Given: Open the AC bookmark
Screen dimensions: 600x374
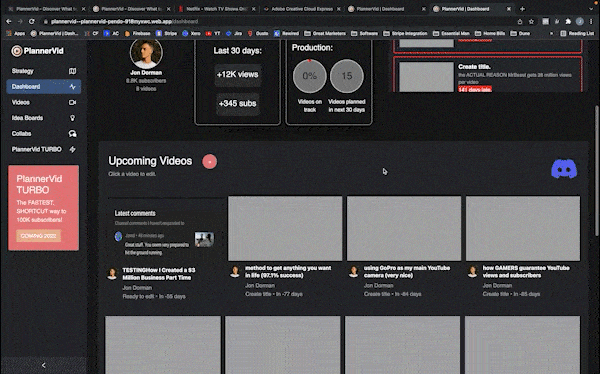Looking at the screenshot, I should [112, 34].
